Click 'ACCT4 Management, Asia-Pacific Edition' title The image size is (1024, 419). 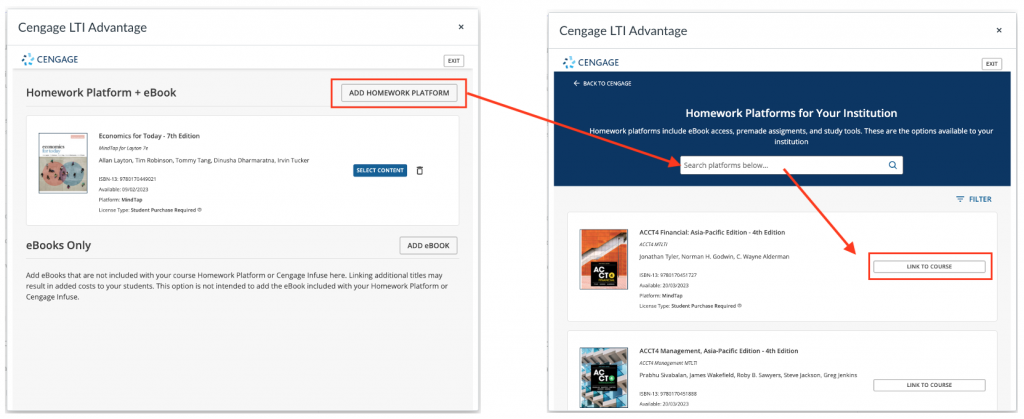click(x=718, y=351)
